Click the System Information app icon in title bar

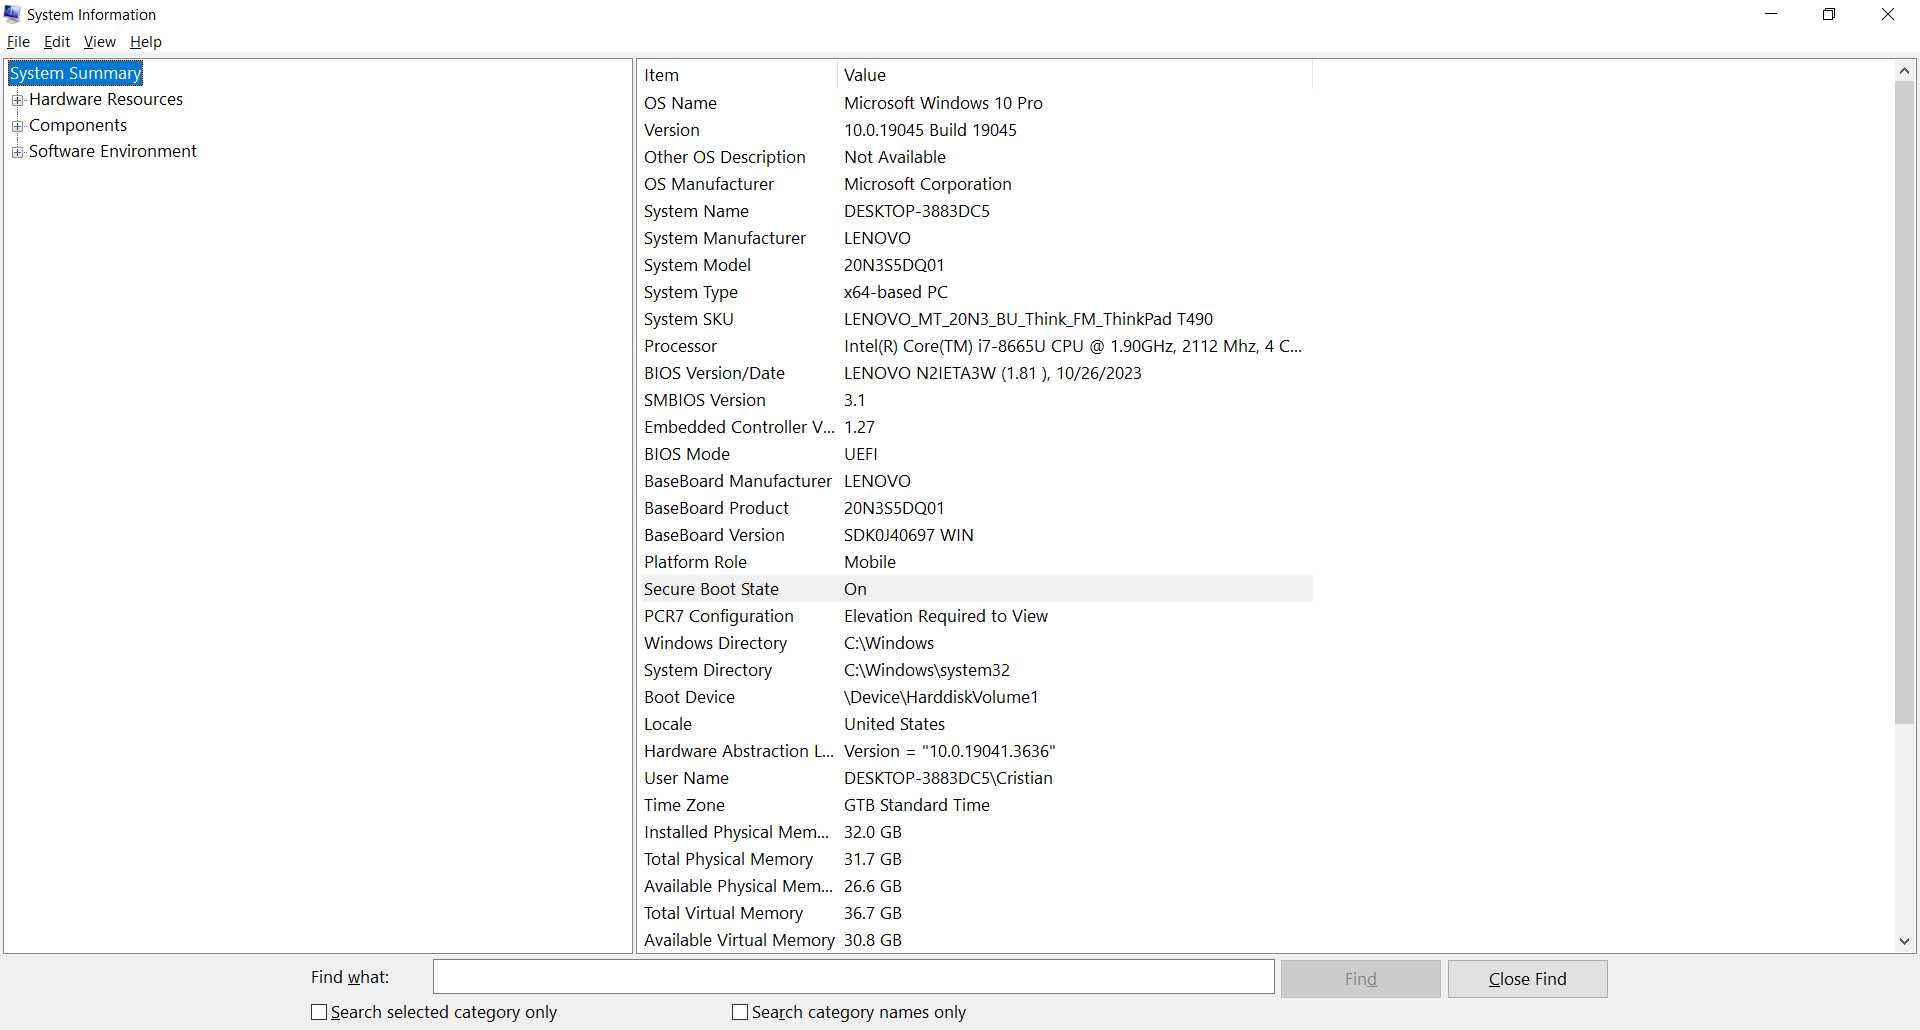[12, 14]
